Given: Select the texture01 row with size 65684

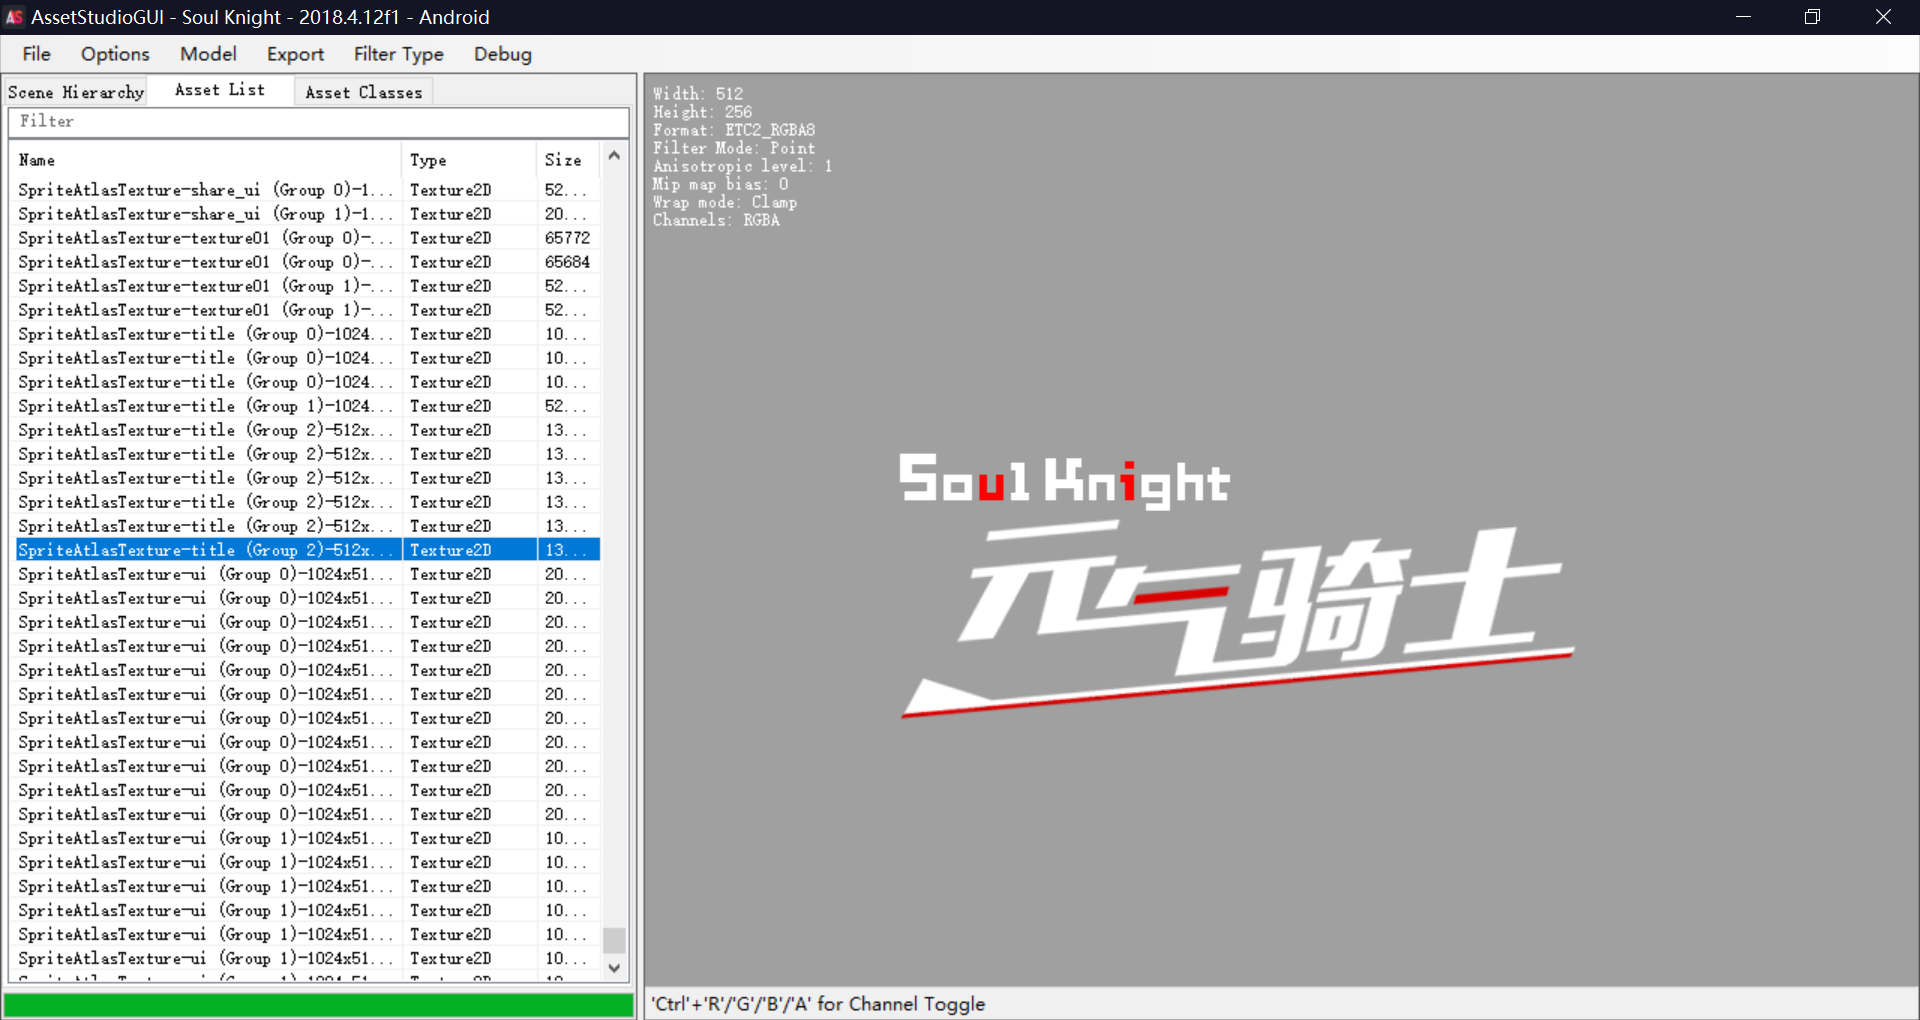Looking at the screenshot, I should pyautogui.click(x=308, y=262).
